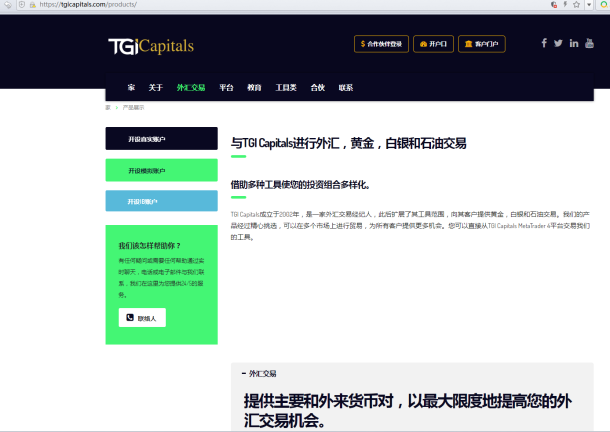Image resolution: width=610 pixels, height=432 pixels.
Task: Click the green search engine icon at right
Action: (x=605, y=5)
